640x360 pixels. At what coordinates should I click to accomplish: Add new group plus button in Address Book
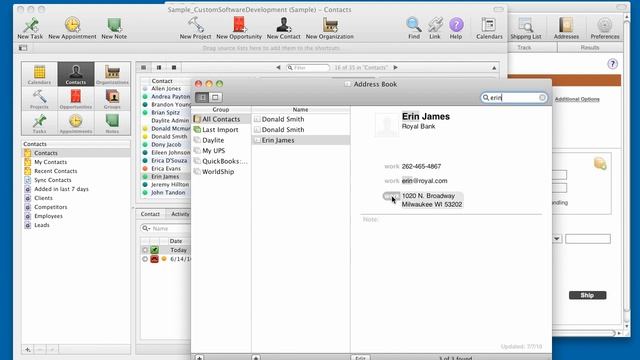(x=199, y=358)
